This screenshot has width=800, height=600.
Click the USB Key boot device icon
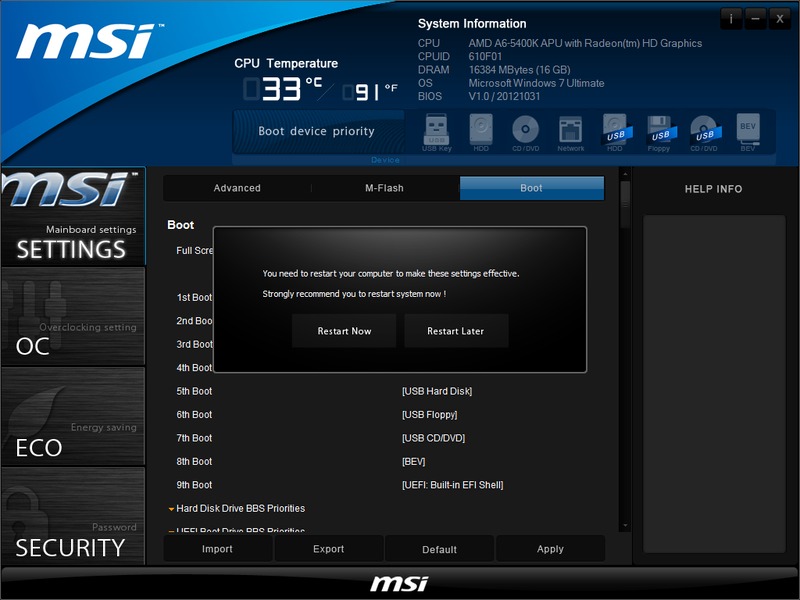coord(437,131)
